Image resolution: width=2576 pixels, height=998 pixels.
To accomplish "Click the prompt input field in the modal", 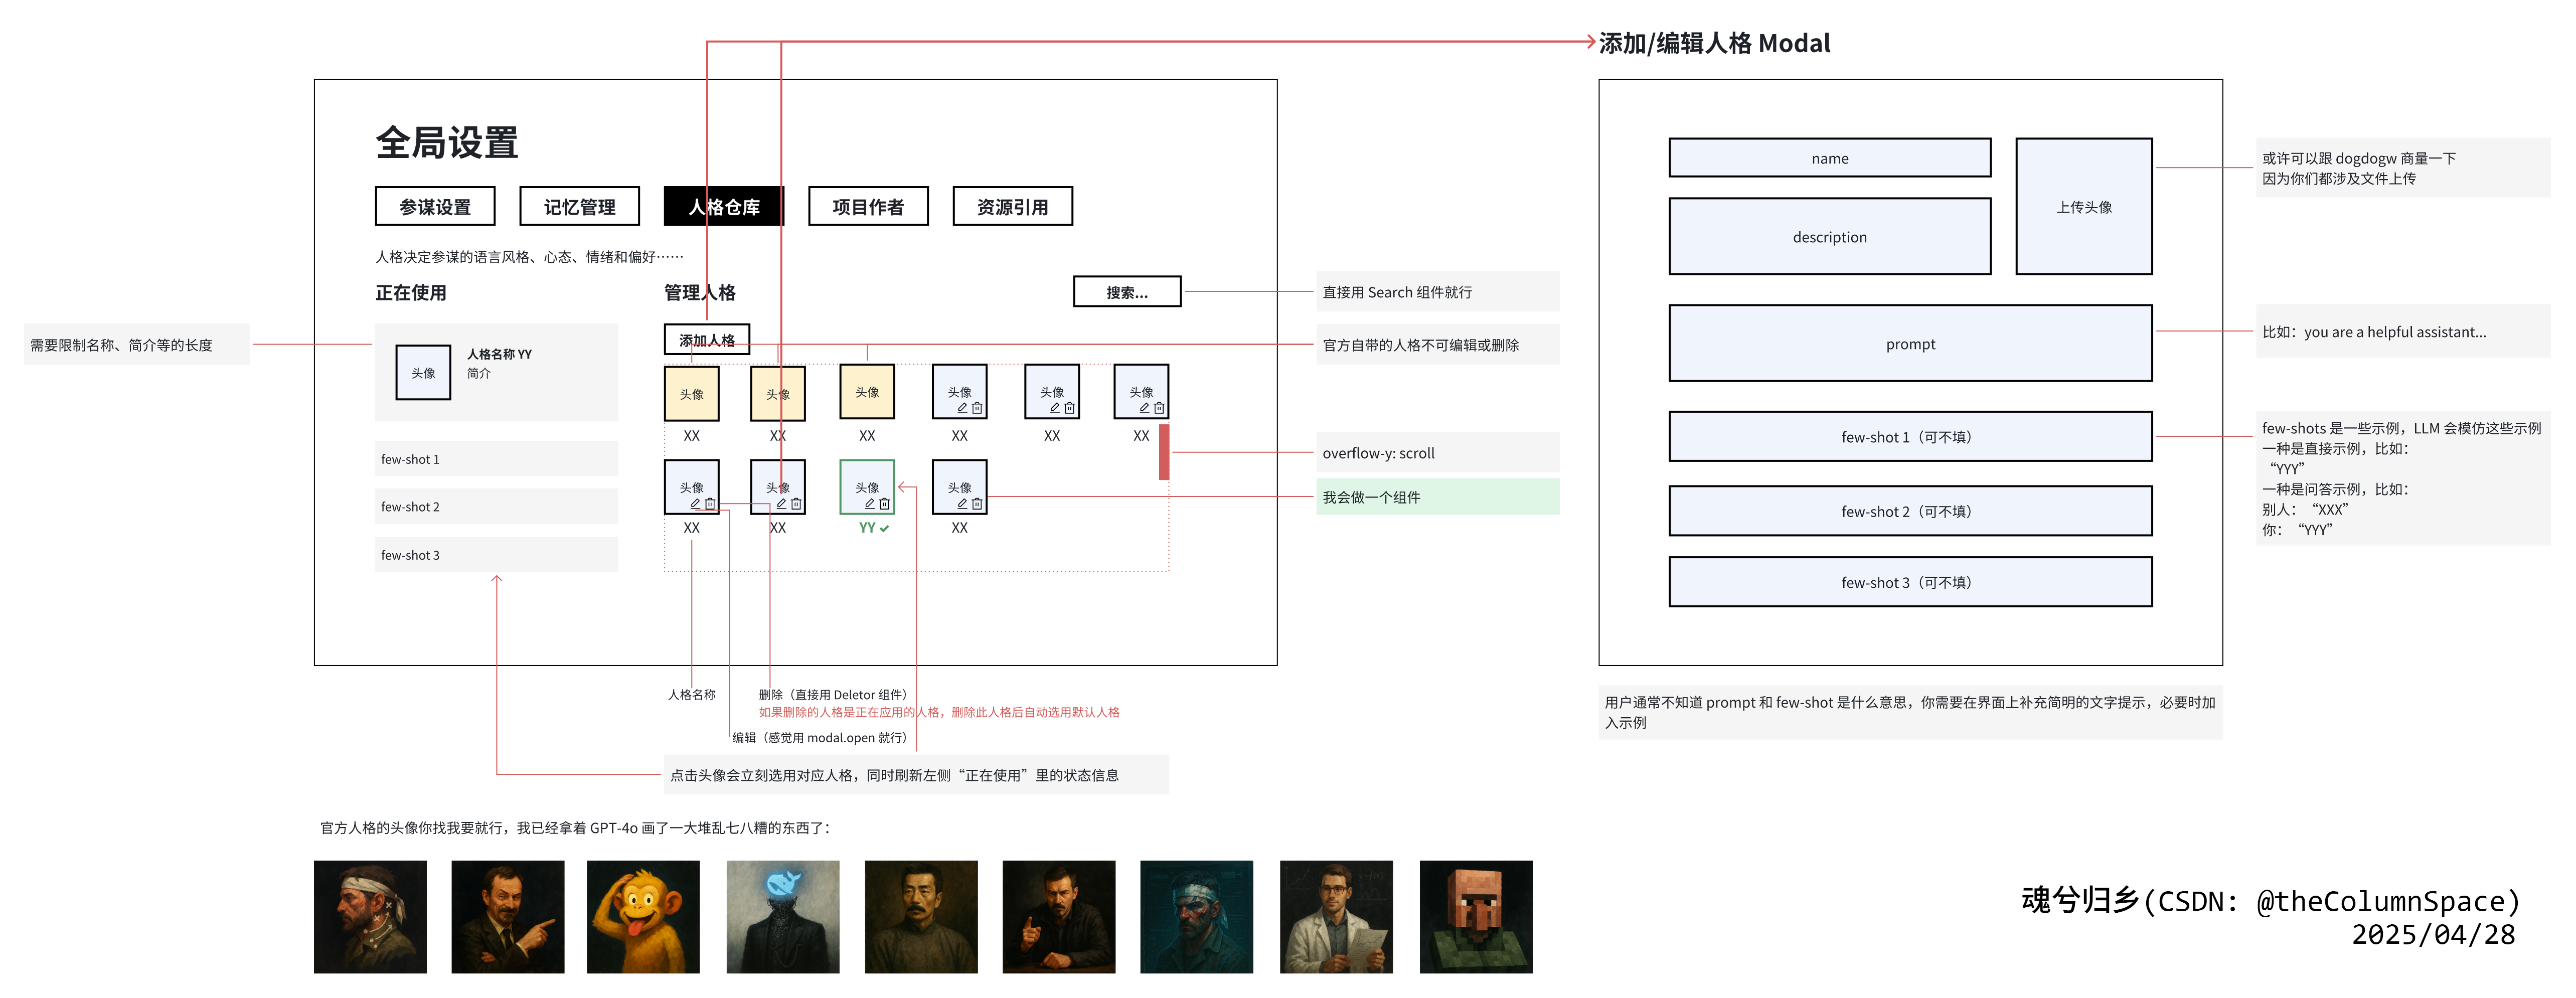I will [1911, 343].
